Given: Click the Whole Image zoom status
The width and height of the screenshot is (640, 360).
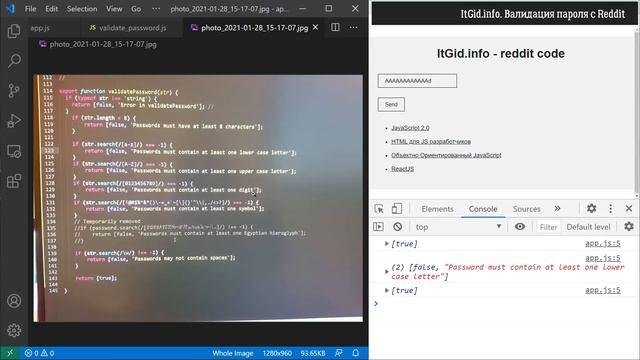Looking at the screenshot, I should [233, 353].
